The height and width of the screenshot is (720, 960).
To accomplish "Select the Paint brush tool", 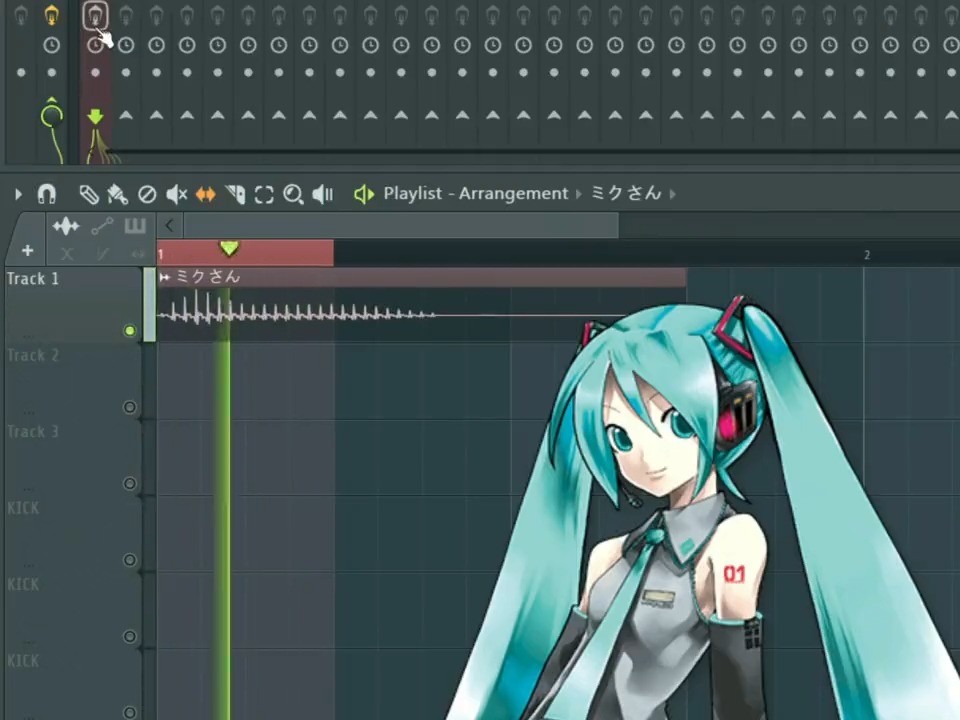I will pos(118,195).
